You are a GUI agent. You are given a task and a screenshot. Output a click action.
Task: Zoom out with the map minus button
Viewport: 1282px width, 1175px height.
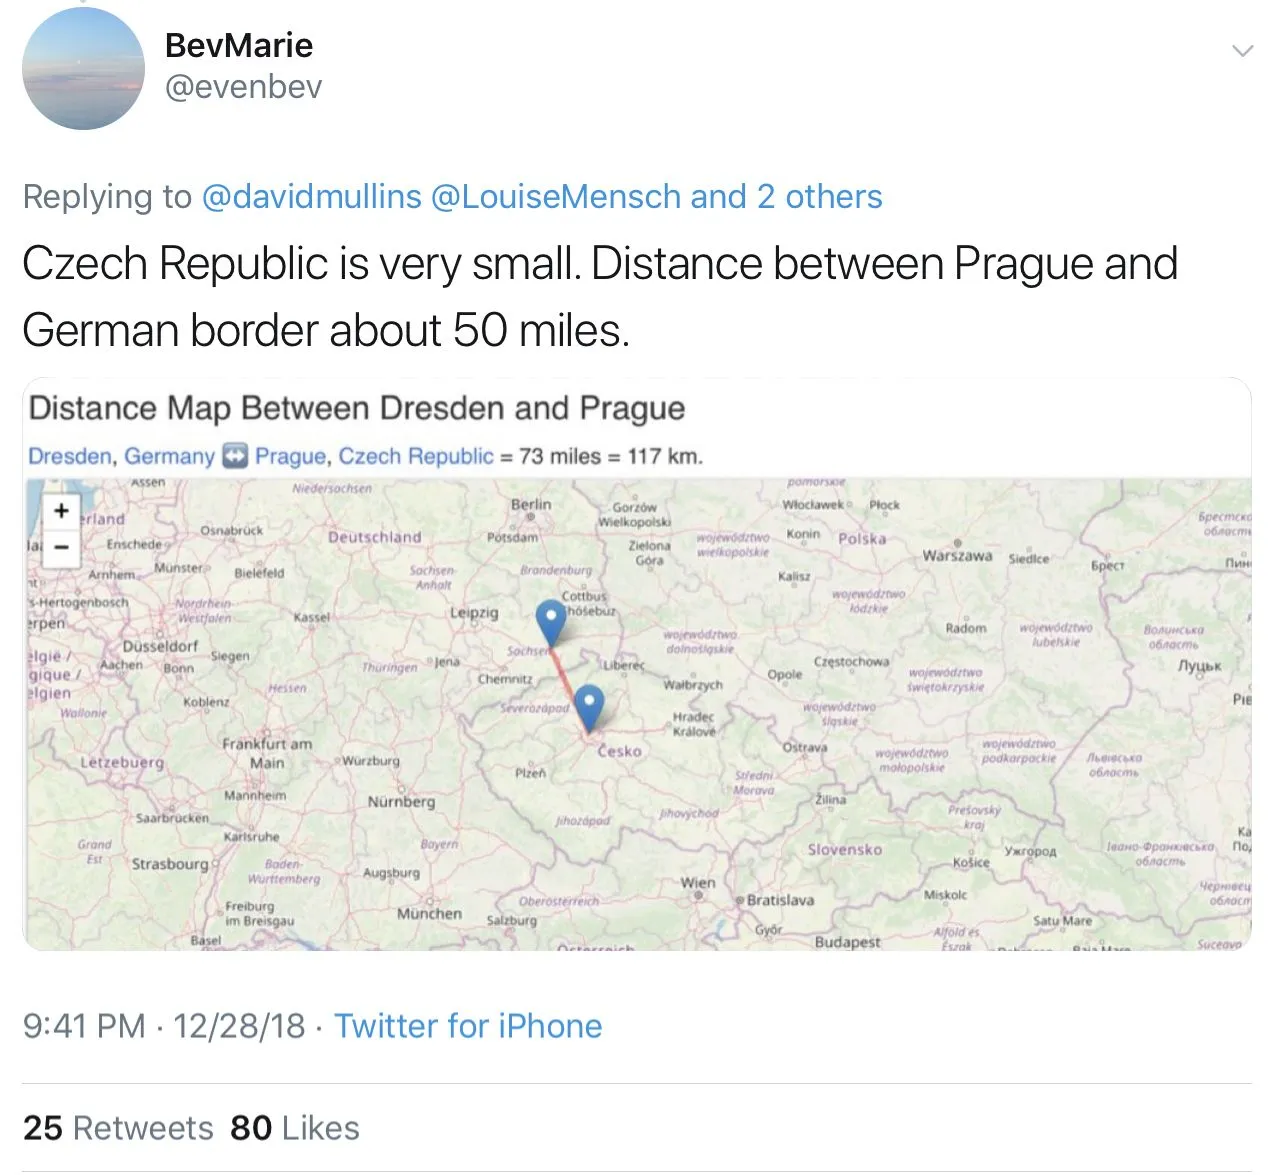click(61, 547)
